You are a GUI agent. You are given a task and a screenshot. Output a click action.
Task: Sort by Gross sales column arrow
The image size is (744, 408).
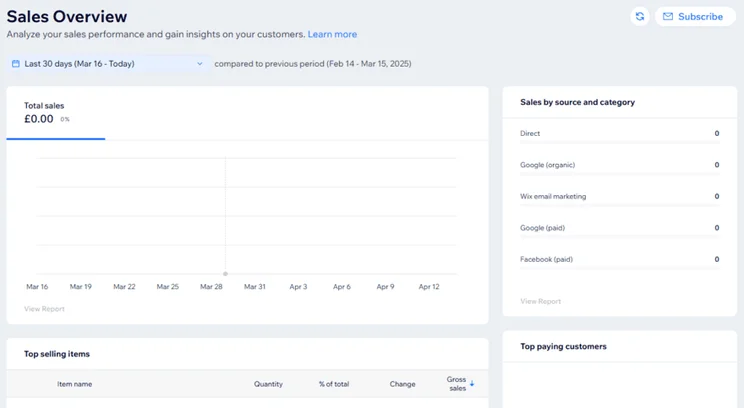tap(472, 383)
